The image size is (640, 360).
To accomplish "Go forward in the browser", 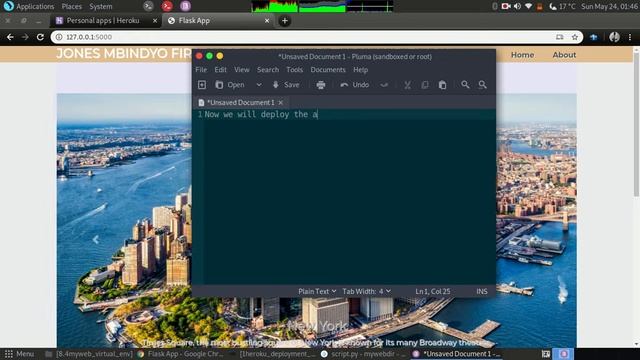I will pyautogui.click(x=25, y=37).
